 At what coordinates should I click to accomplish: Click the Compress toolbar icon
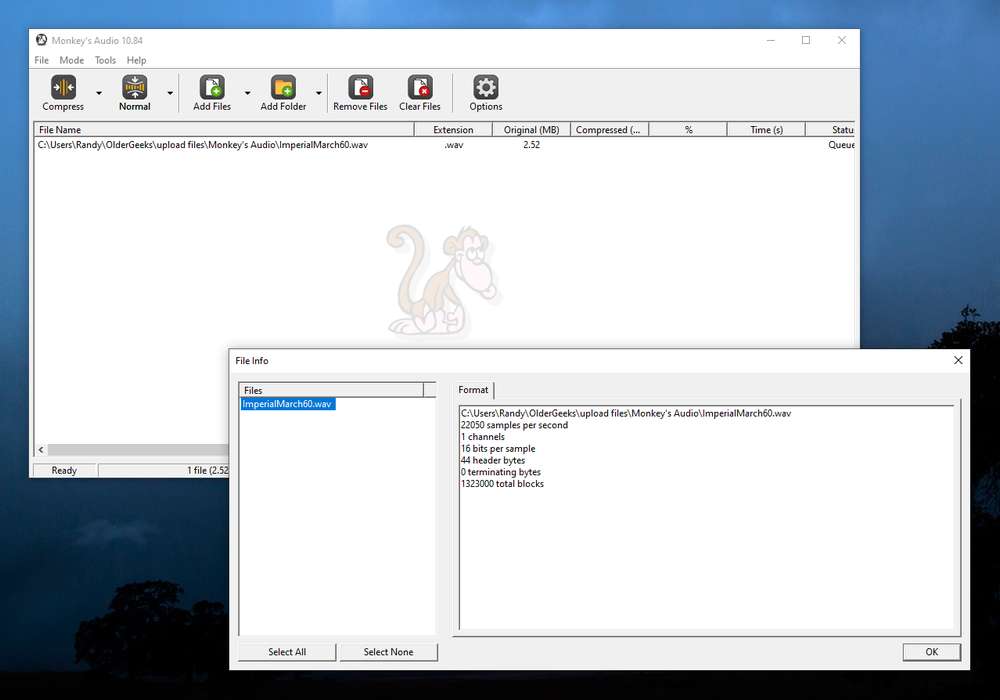(63, 87)
